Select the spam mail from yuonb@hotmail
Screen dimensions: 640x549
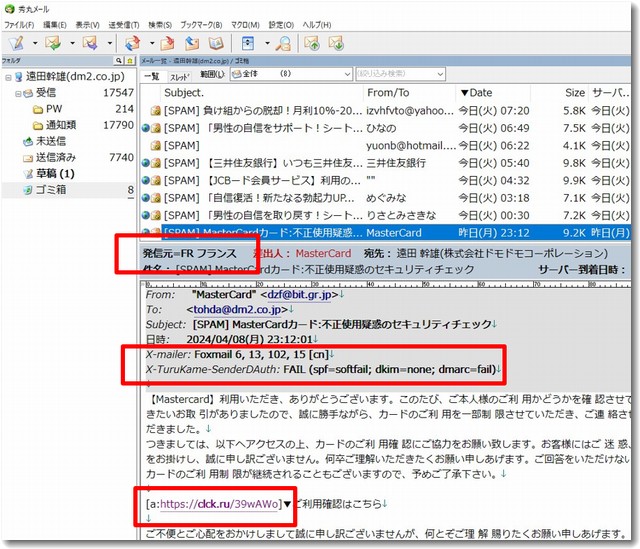point(385,146)
